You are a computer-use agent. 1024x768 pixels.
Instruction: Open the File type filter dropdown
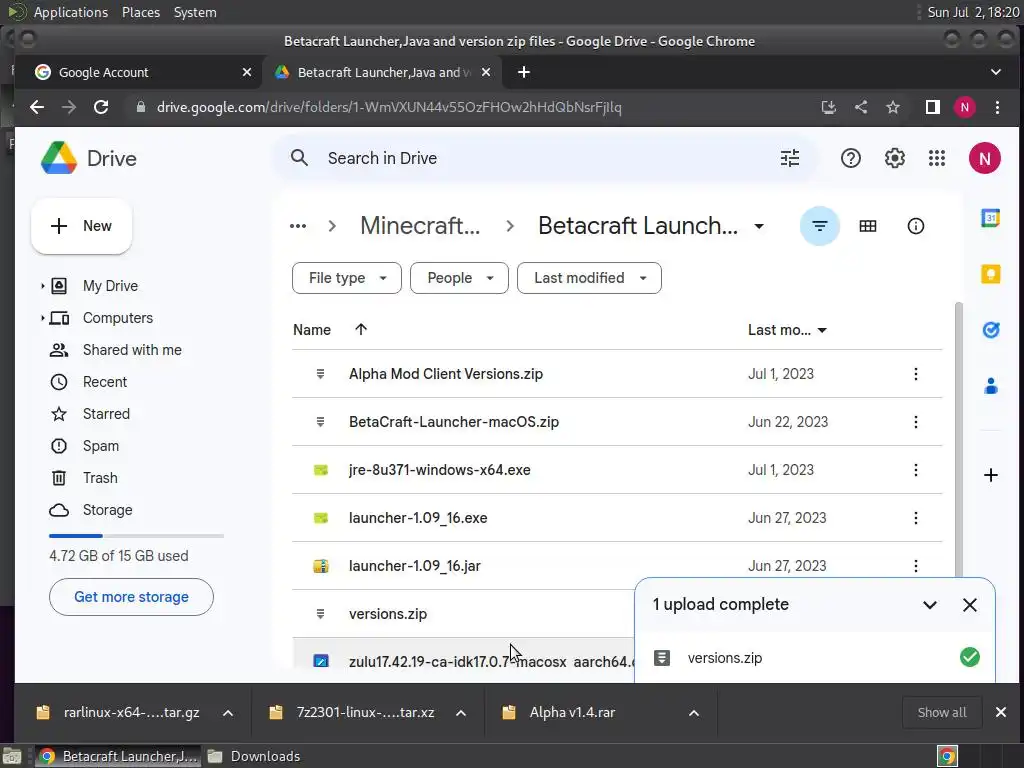(346, 278)
